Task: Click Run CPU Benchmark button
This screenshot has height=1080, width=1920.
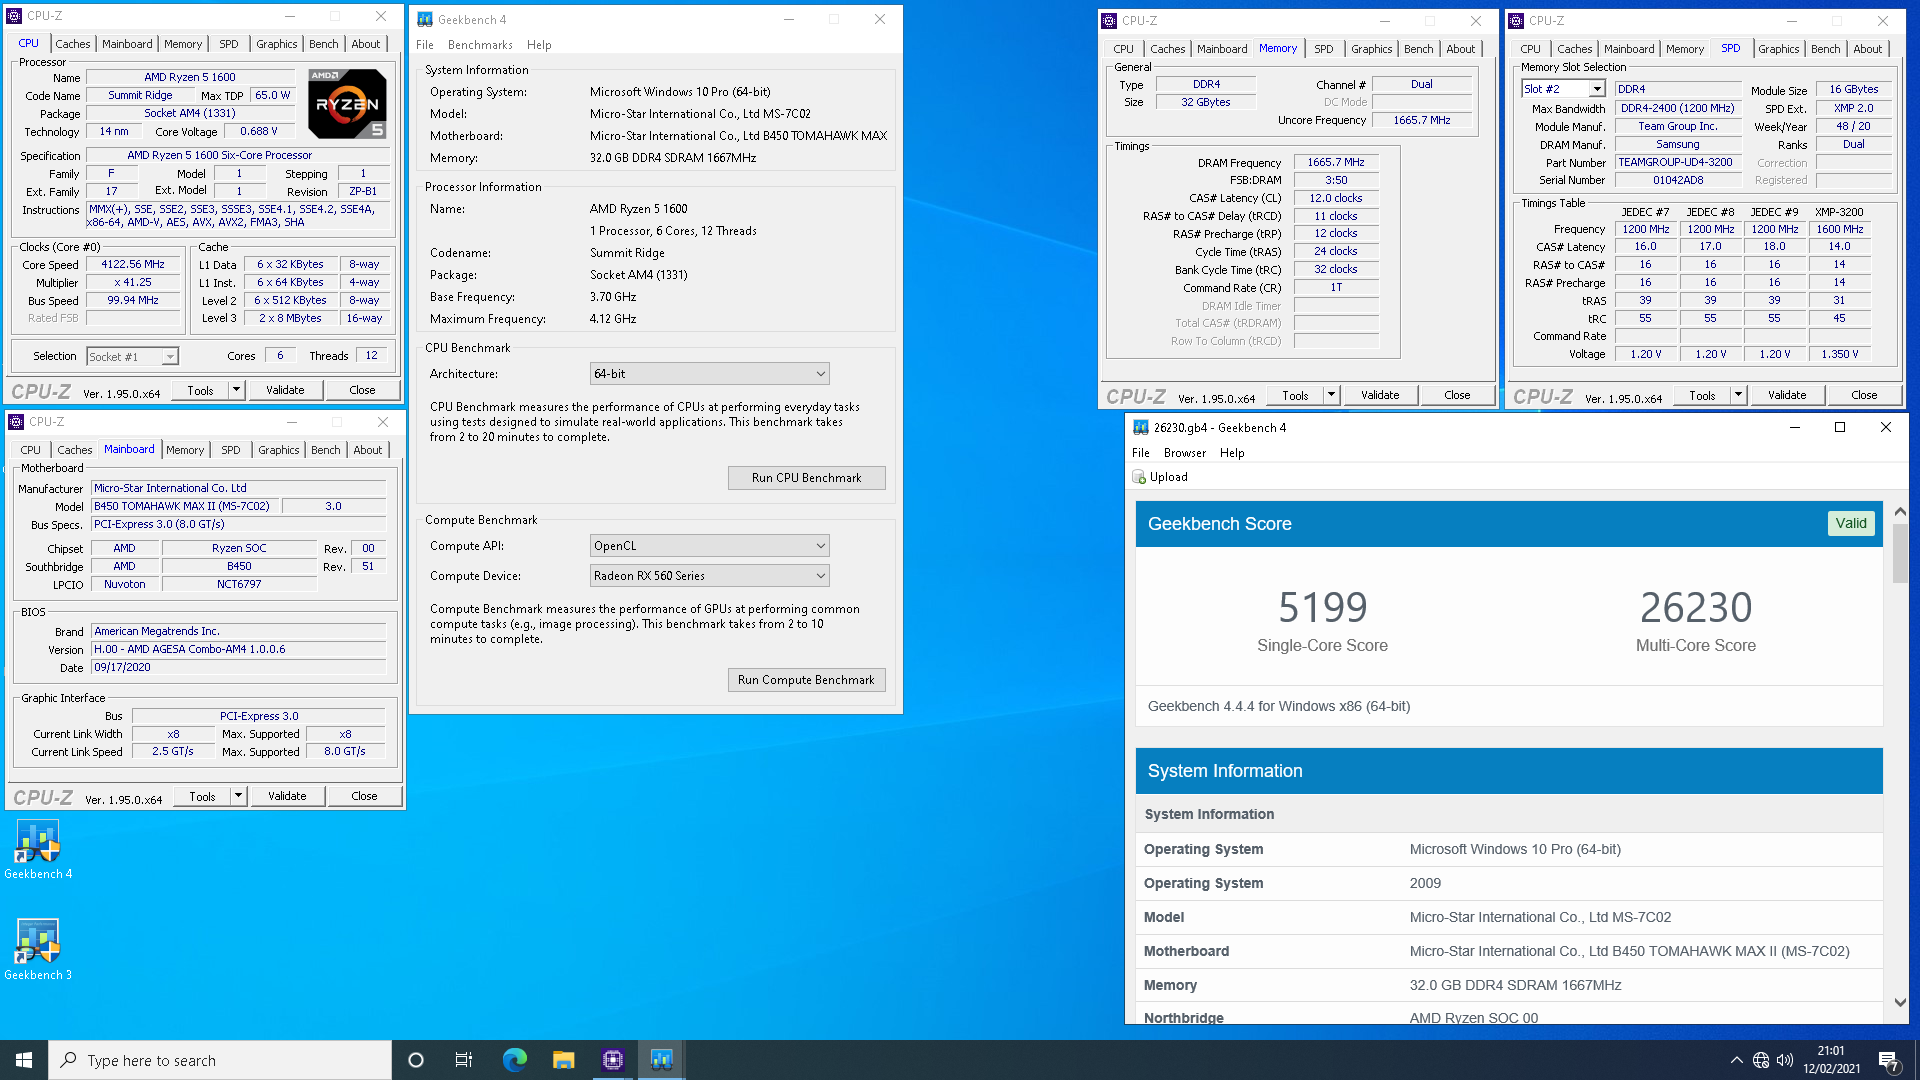Action: 807,478
